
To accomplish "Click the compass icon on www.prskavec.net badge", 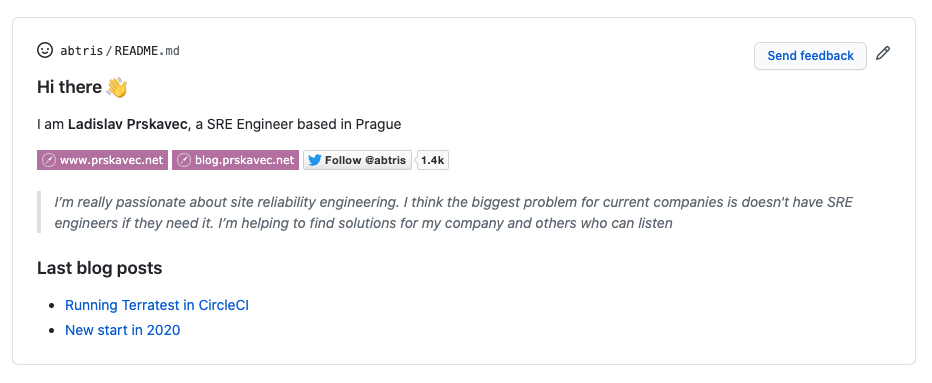I will tap(49, 160).
